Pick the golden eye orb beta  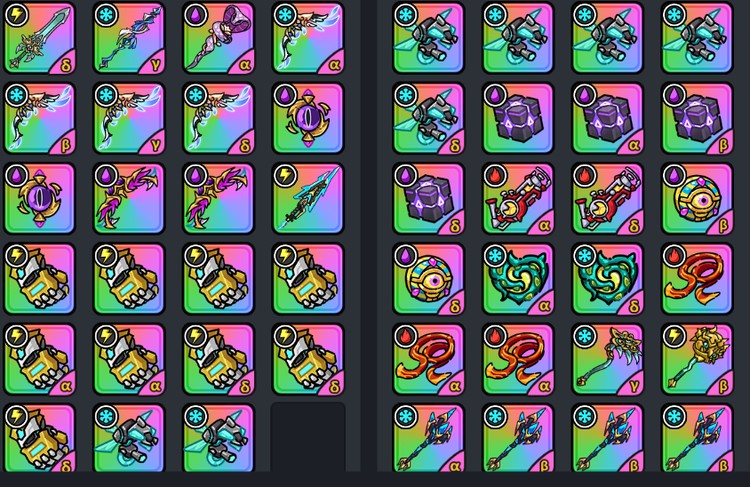[x=697, y=199]
